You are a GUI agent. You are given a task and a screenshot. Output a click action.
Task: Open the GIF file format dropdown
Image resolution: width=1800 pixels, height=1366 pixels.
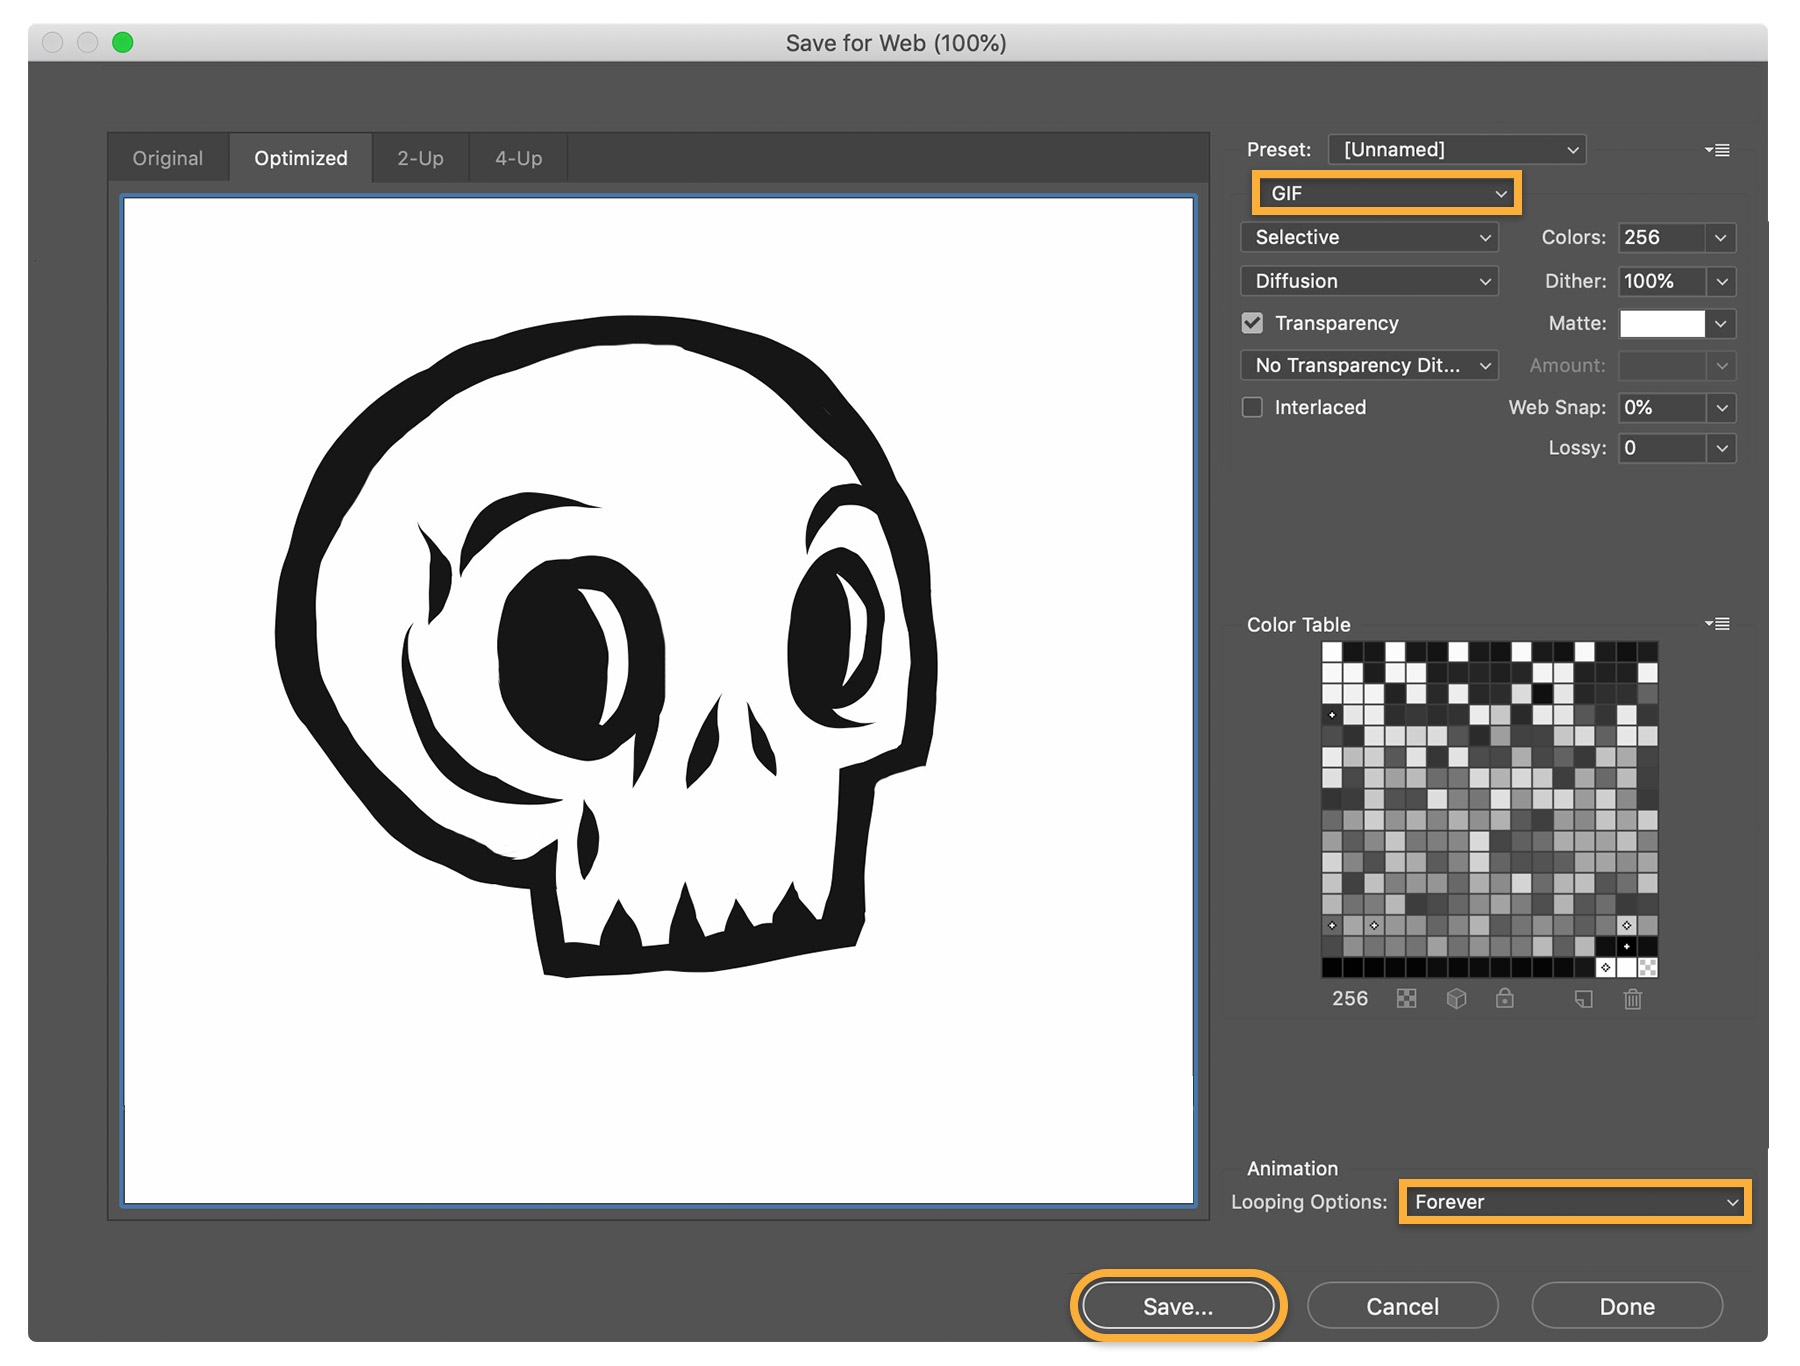click(x=1387, y=193)
